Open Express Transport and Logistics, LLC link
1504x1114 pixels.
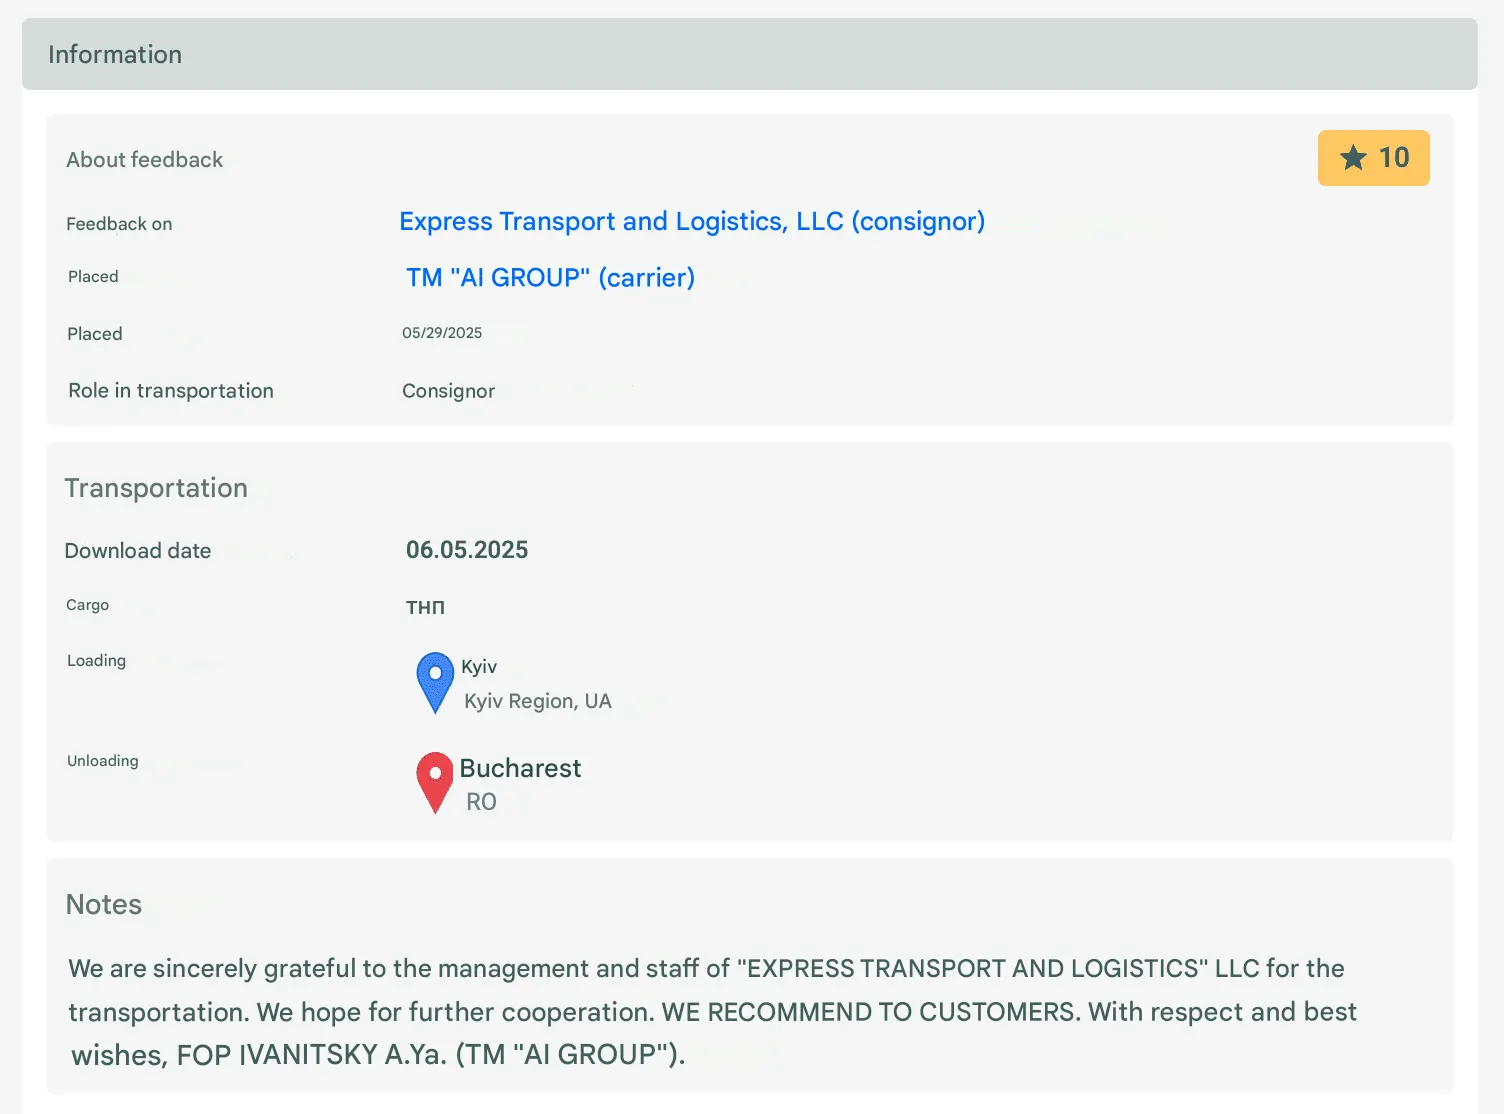coord(692,221)
